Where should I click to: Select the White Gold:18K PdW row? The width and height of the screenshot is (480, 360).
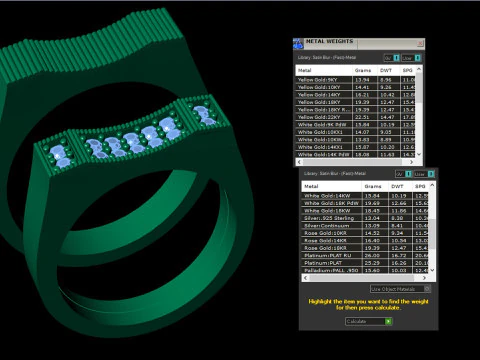coord(365,203)
